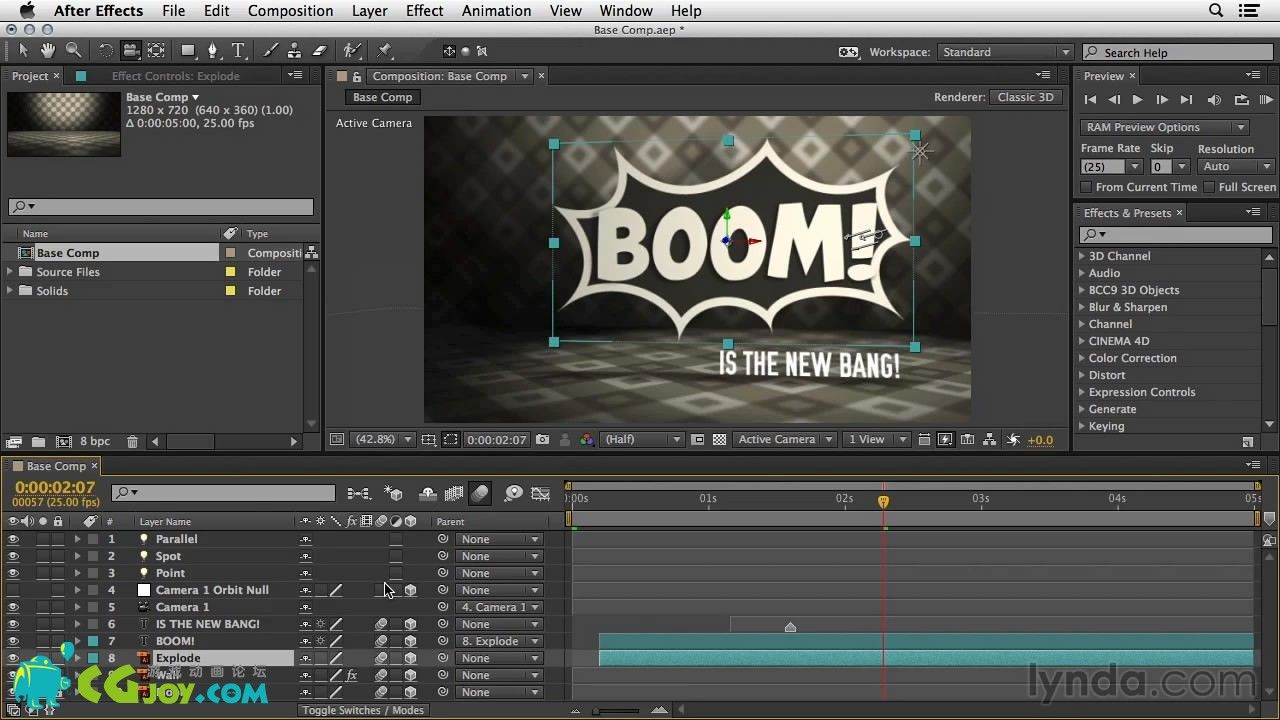
Task: Select the Zoom magnifier tool
Action: click(x=73, y=50)
